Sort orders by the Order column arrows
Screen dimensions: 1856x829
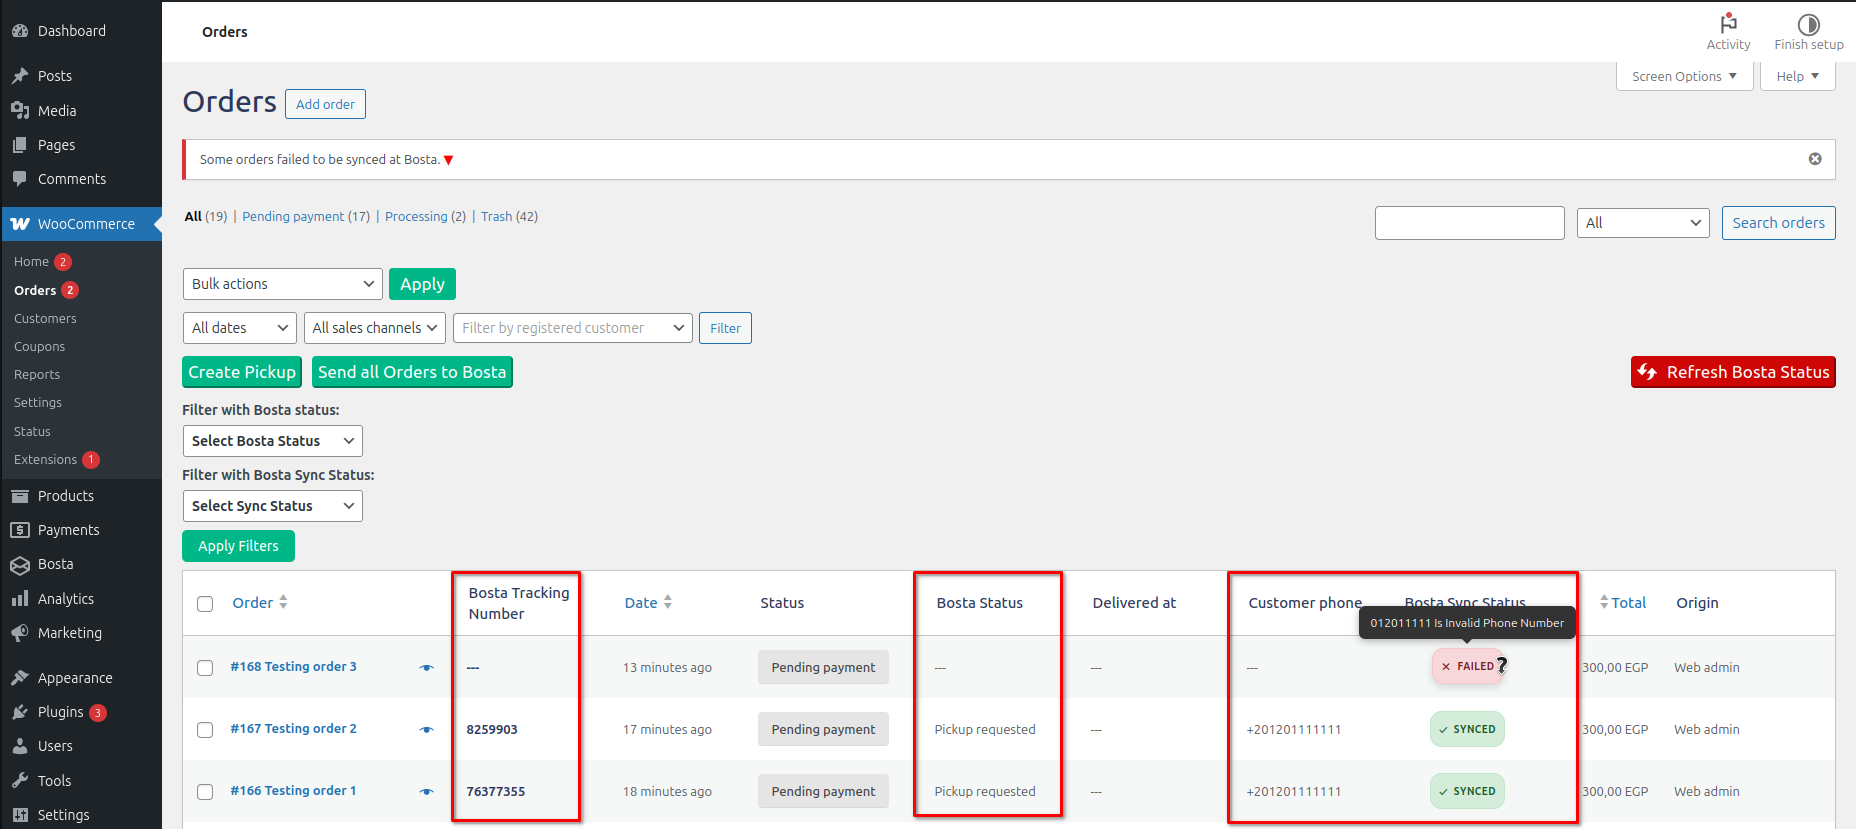pyautogui.click(x=283, y=602)
